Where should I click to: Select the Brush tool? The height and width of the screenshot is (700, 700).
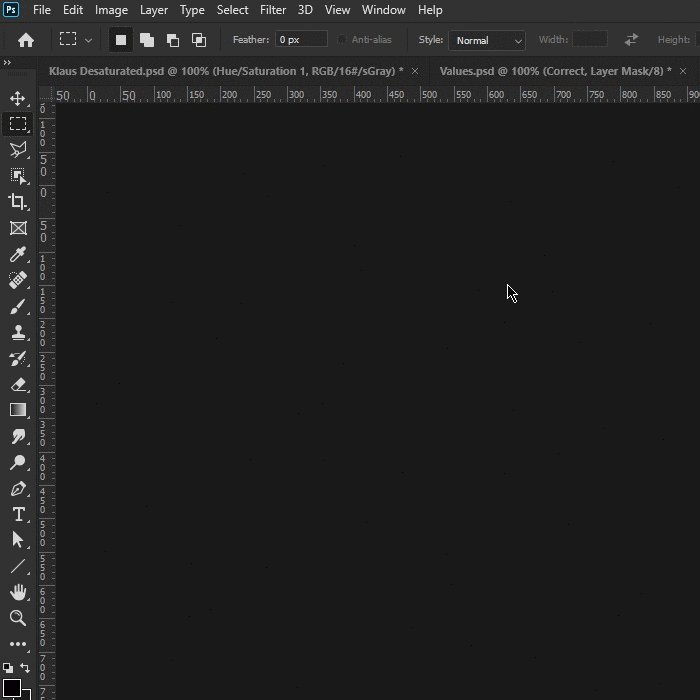18,306
